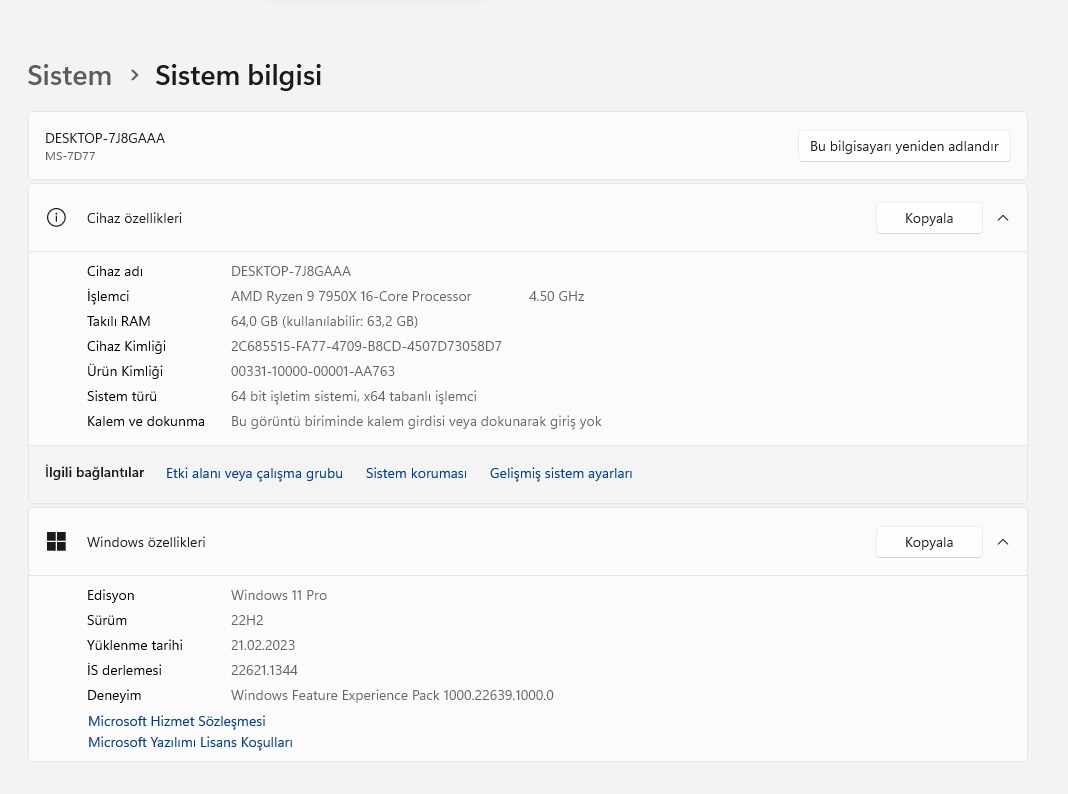1068x794 pixels.
Task: Collapse the Windows özellikleri section chevron
Action: pos(1003,542)
